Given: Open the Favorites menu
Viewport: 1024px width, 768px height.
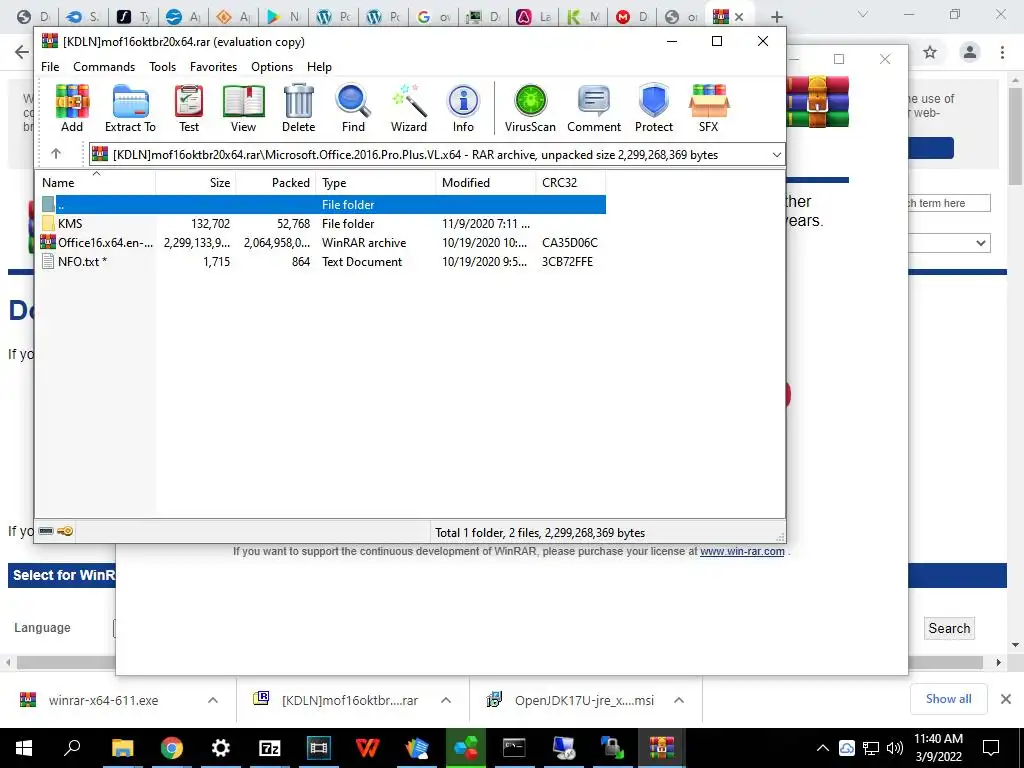Looking at the screenshot, I should pos(213,67).
